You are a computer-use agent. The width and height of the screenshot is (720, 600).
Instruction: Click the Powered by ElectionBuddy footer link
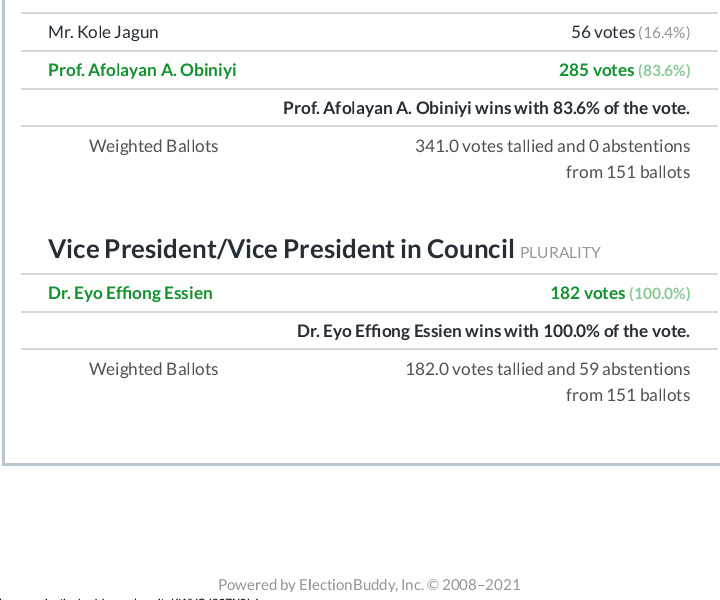(x=369, y=584)
